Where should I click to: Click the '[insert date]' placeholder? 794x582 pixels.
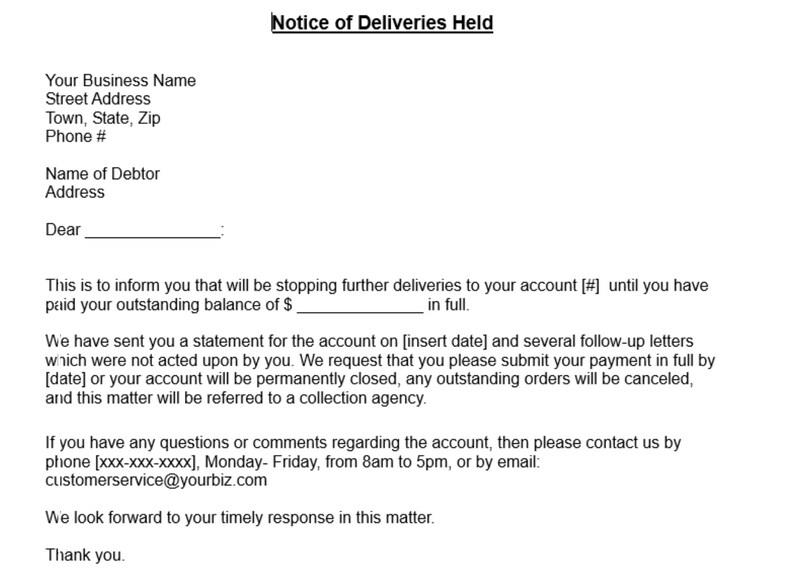click(445, 341)
